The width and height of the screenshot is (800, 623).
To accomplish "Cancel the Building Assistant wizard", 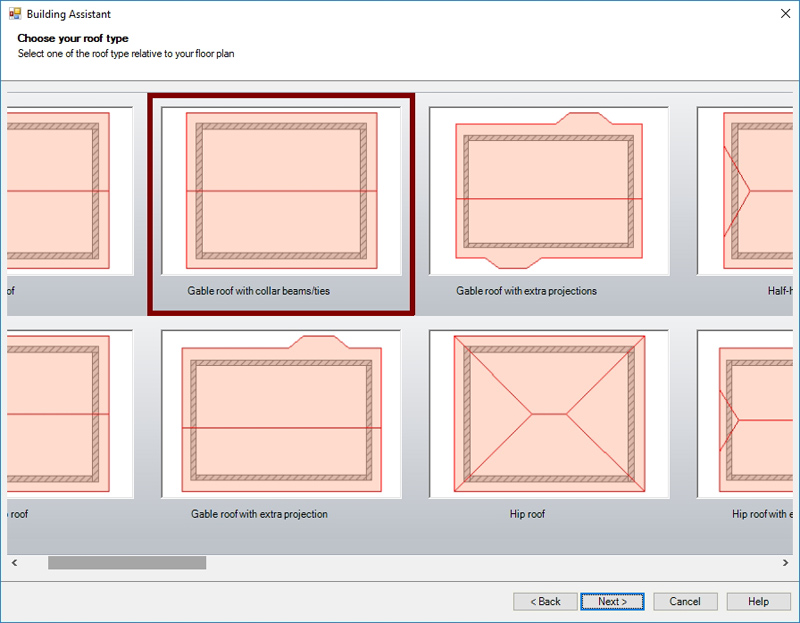I will click(685, 601).
